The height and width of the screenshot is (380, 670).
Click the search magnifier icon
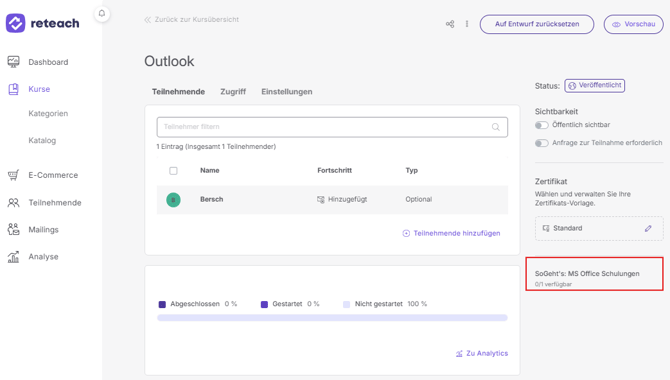(496, 127)
